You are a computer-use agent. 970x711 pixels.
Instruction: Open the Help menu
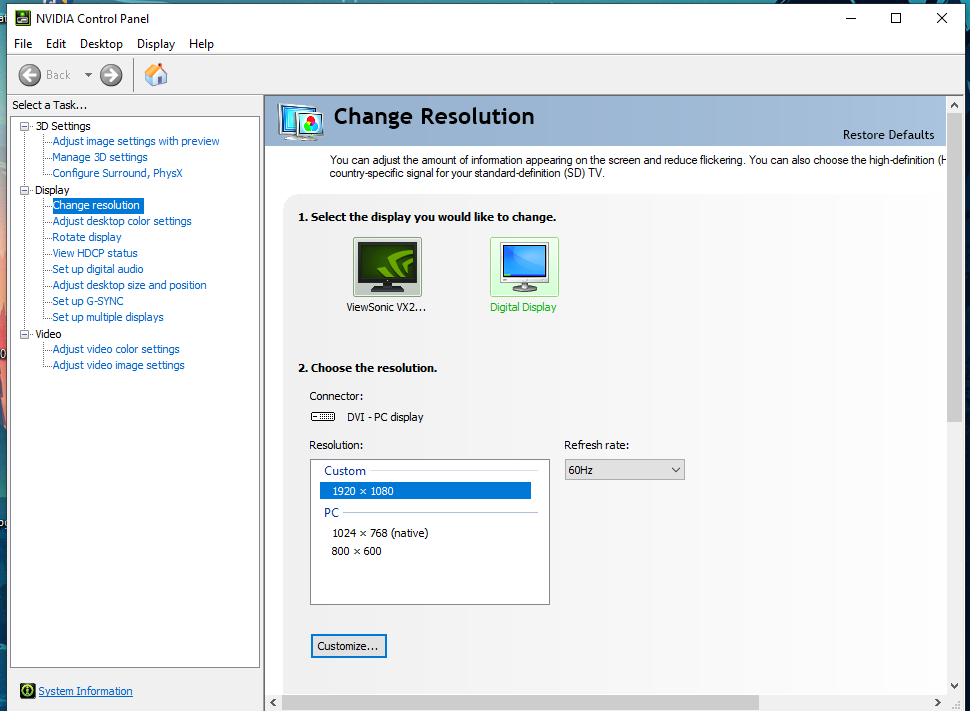202,44
